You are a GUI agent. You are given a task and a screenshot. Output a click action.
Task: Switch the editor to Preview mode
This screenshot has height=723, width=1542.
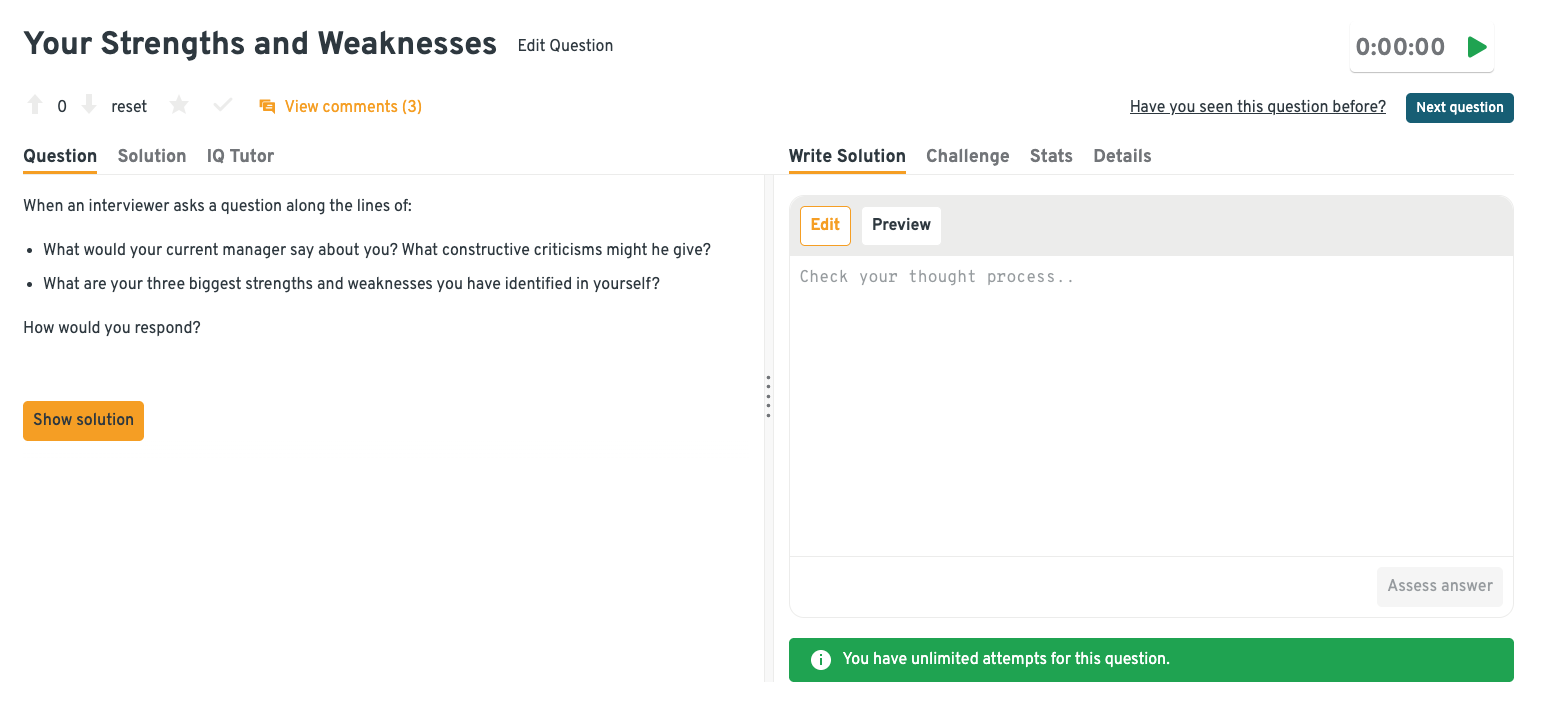[901, 225]
